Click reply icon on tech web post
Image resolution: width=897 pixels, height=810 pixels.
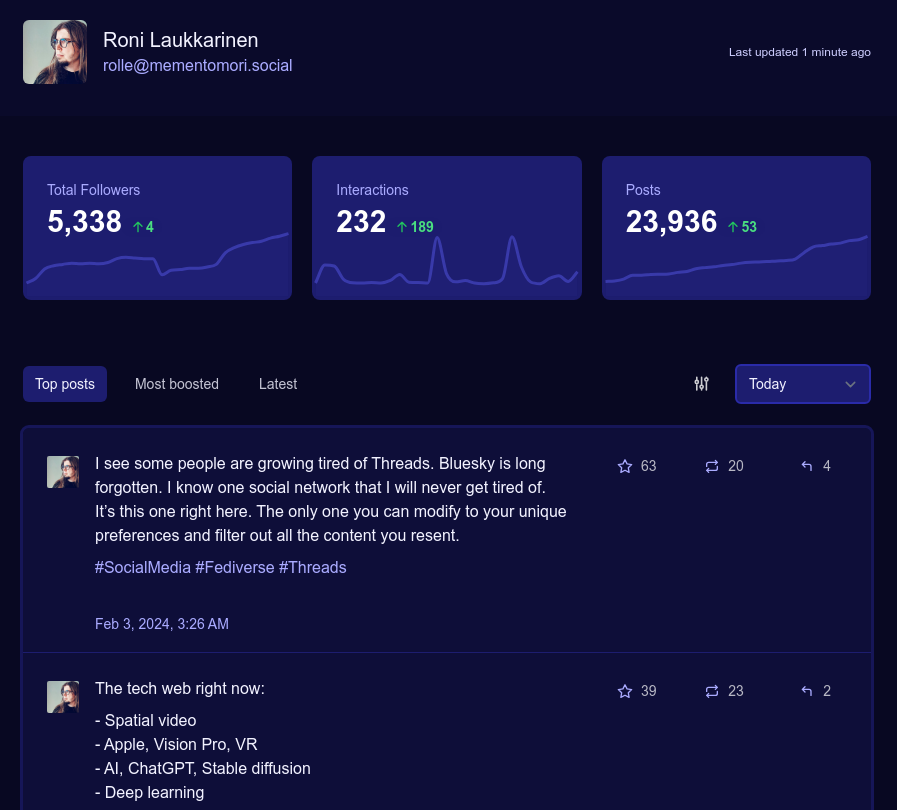(x=807, y=691)
